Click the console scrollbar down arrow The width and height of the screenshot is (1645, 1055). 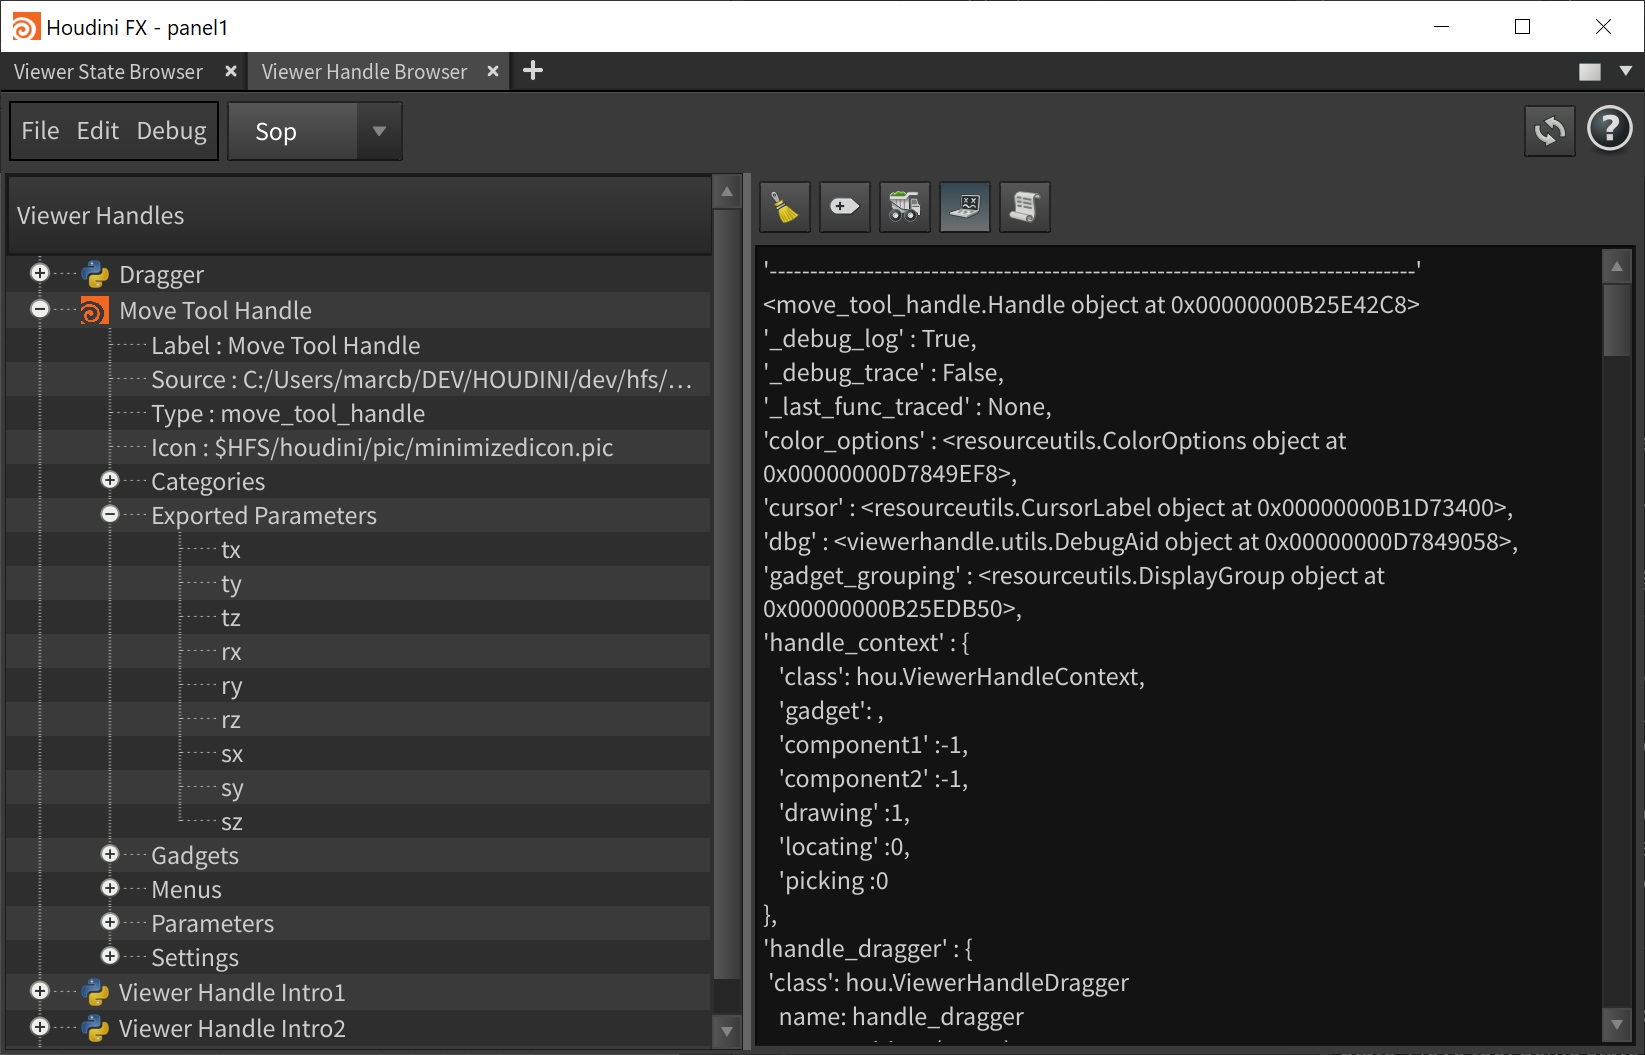(1616, 1023)
